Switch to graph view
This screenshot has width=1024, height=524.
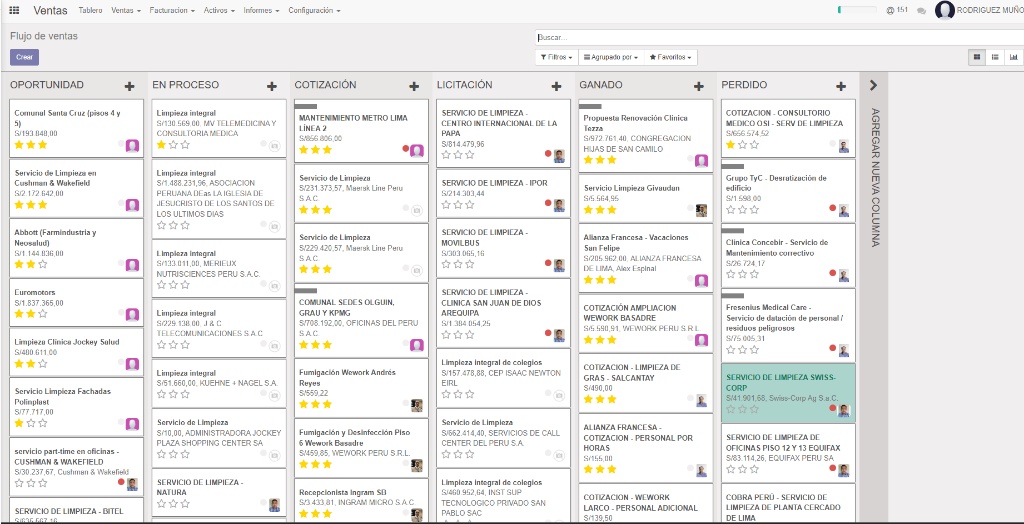point(1014,57)
